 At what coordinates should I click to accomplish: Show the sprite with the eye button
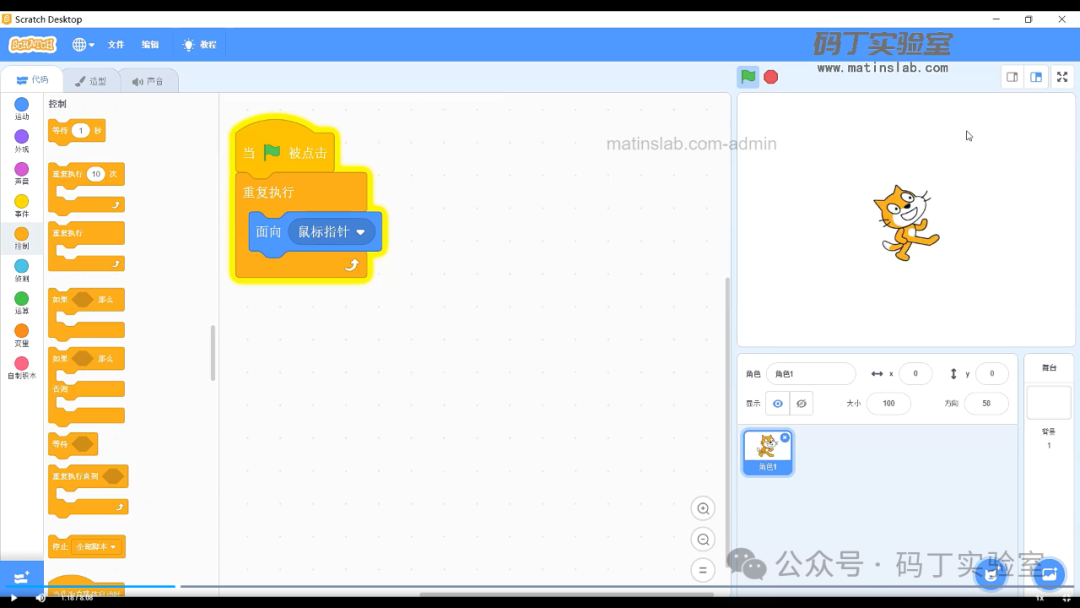pos(778,403)
